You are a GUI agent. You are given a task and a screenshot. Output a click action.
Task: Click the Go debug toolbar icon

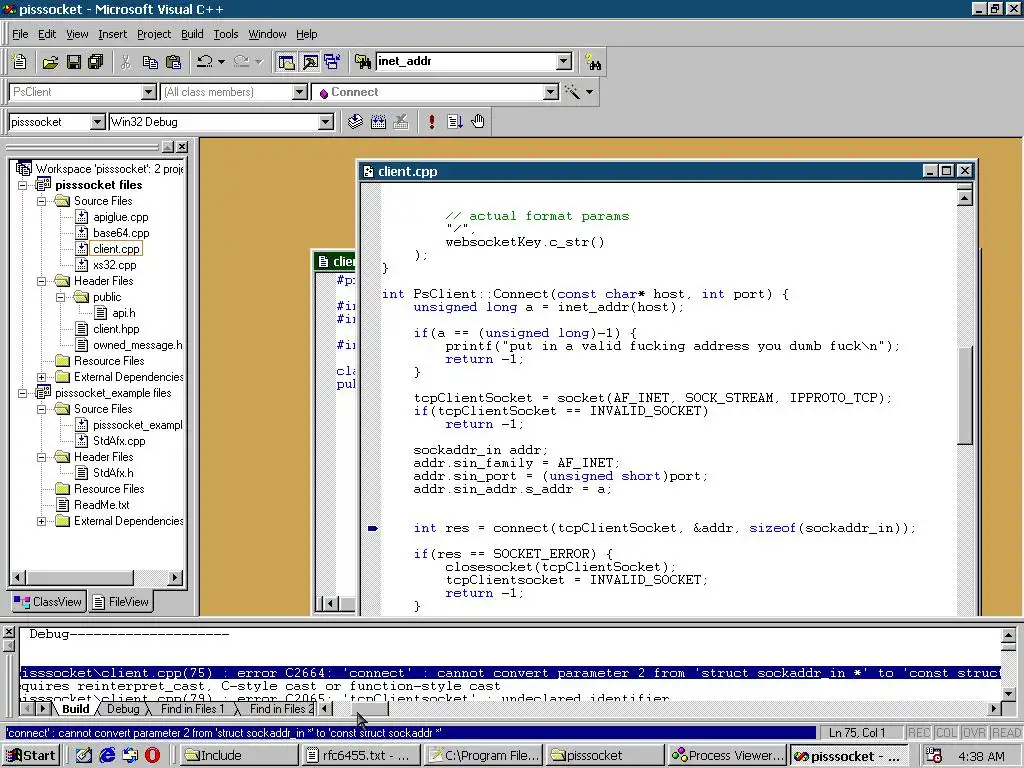pos(455,121)
